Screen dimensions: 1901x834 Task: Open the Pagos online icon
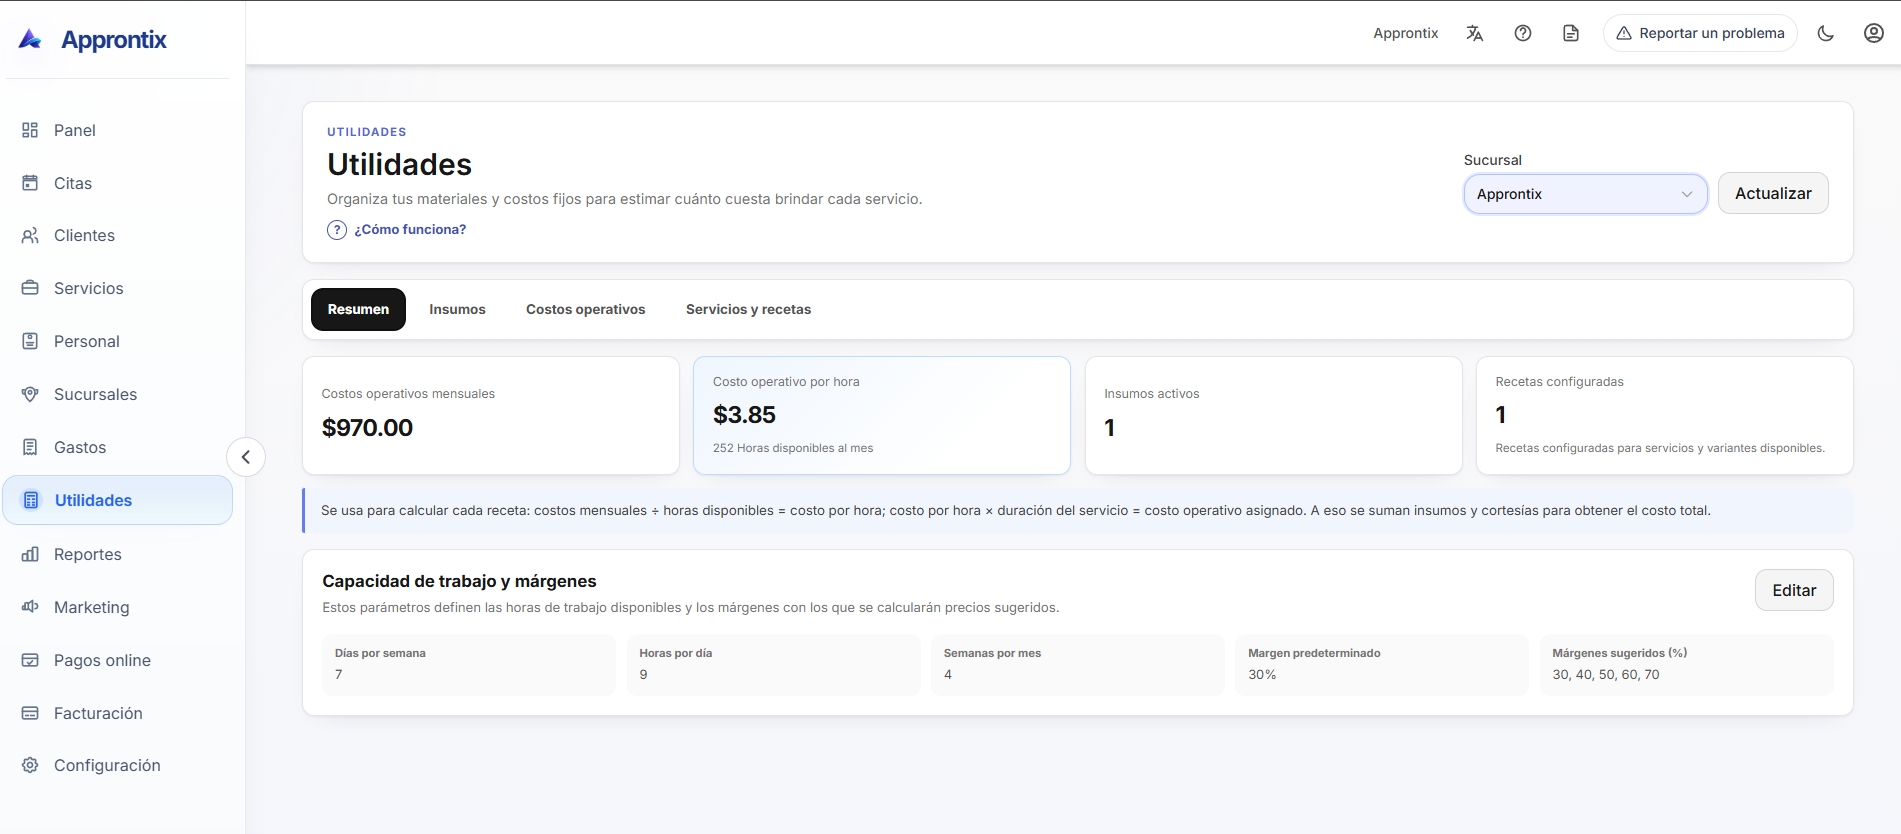[x=30, y=660]
